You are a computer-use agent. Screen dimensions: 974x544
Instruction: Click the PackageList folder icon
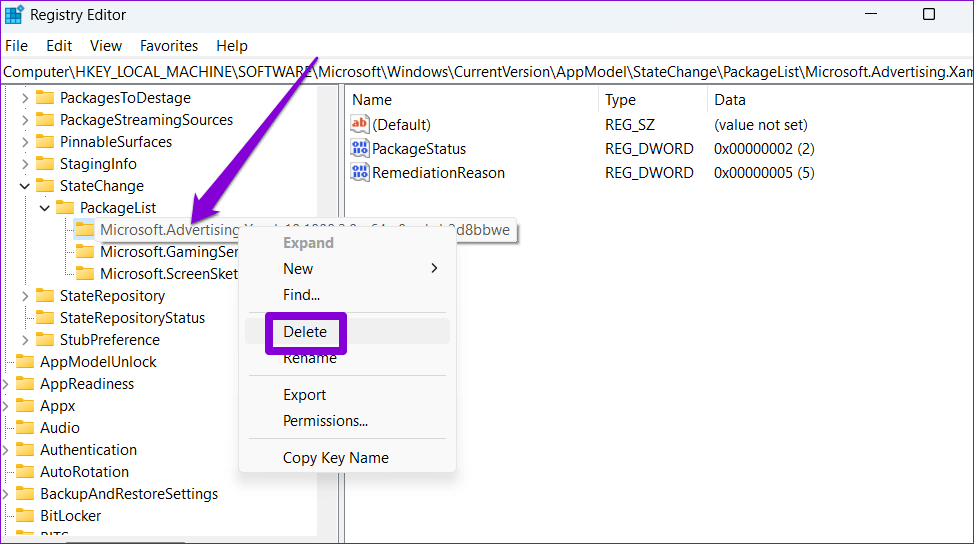tap(65, 207)
